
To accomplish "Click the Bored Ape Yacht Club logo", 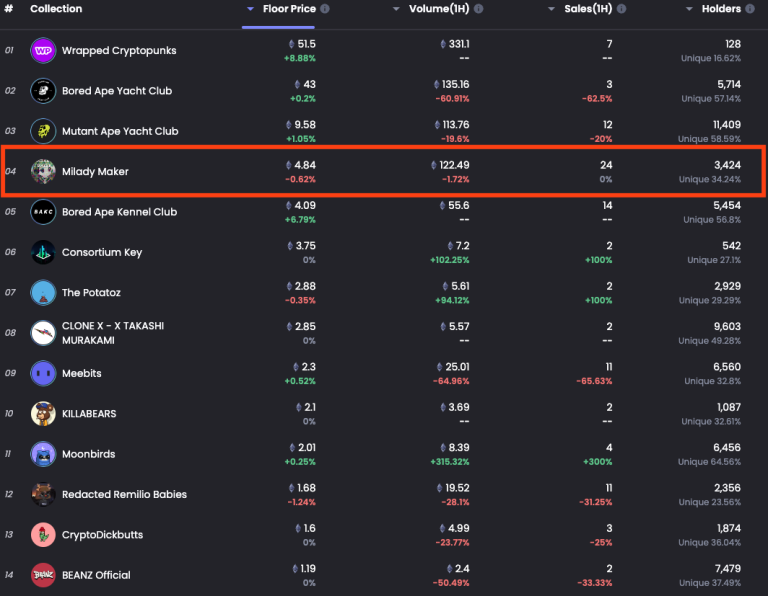I will tap(43, 91).
